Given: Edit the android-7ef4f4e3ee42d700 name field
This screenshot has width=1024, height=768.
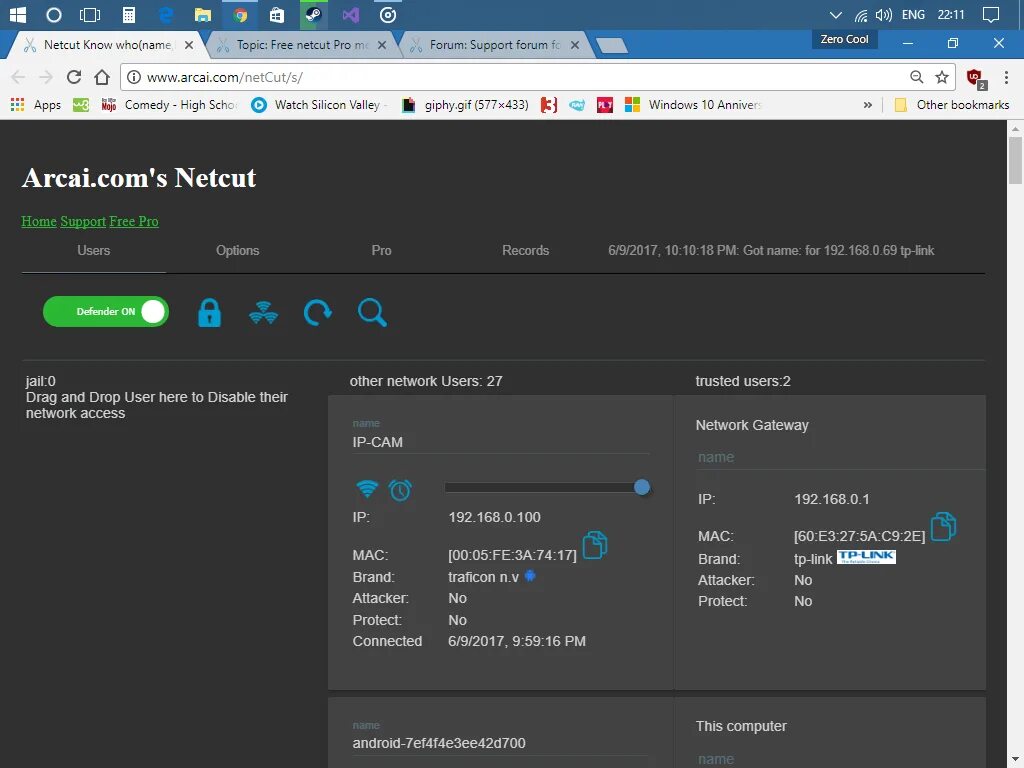Looking at the screenshot, I should pyautogui.click(x=500, y=743).
